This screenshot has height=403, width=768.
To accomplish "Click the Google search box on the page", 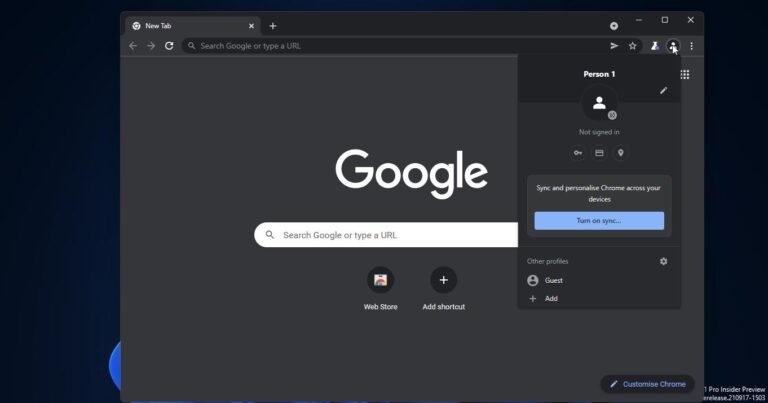I will click(386, 235).
